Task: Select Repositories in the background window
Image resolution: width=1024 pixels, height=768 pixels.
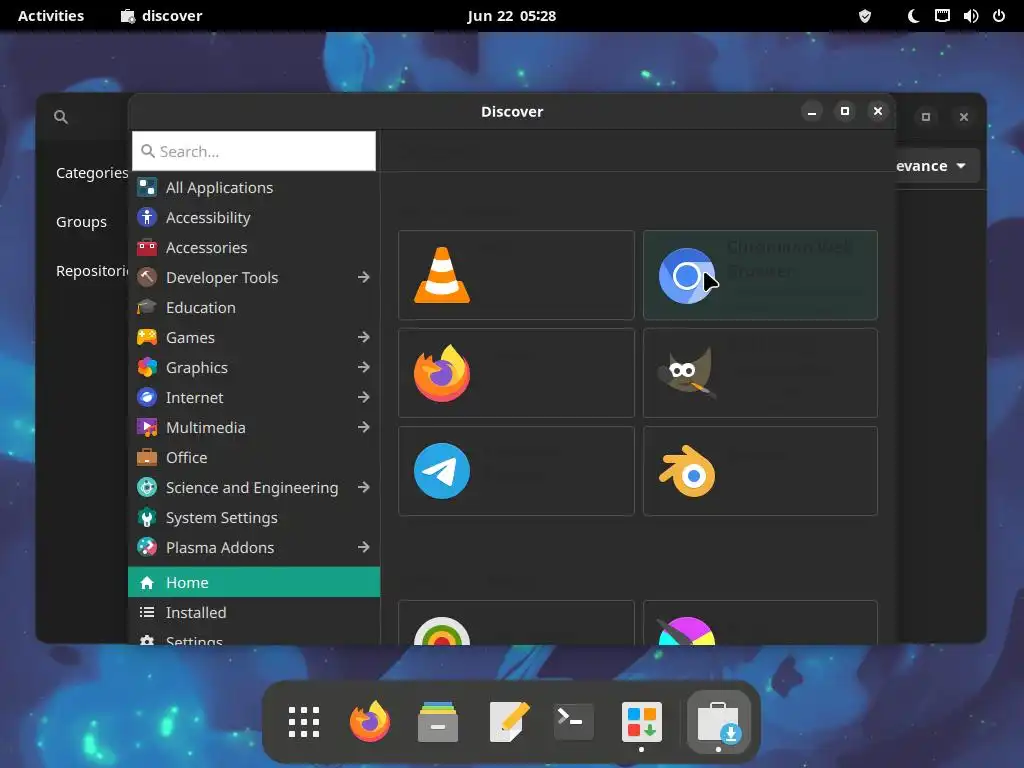Action: point(91,271)
